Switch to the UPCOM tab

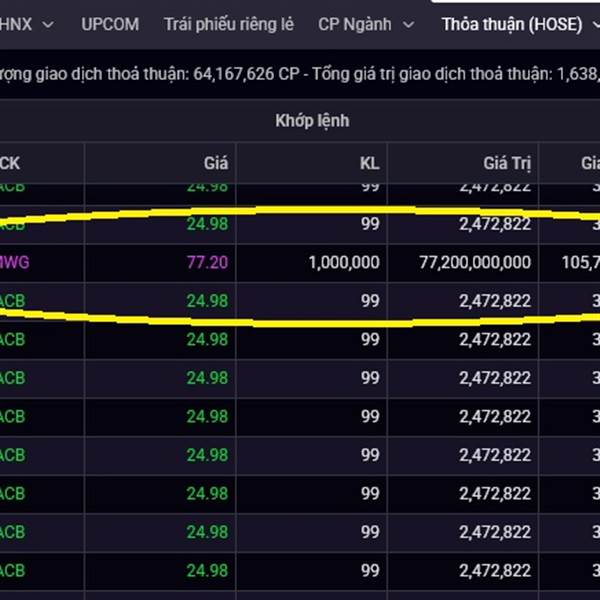coord(110,24)
